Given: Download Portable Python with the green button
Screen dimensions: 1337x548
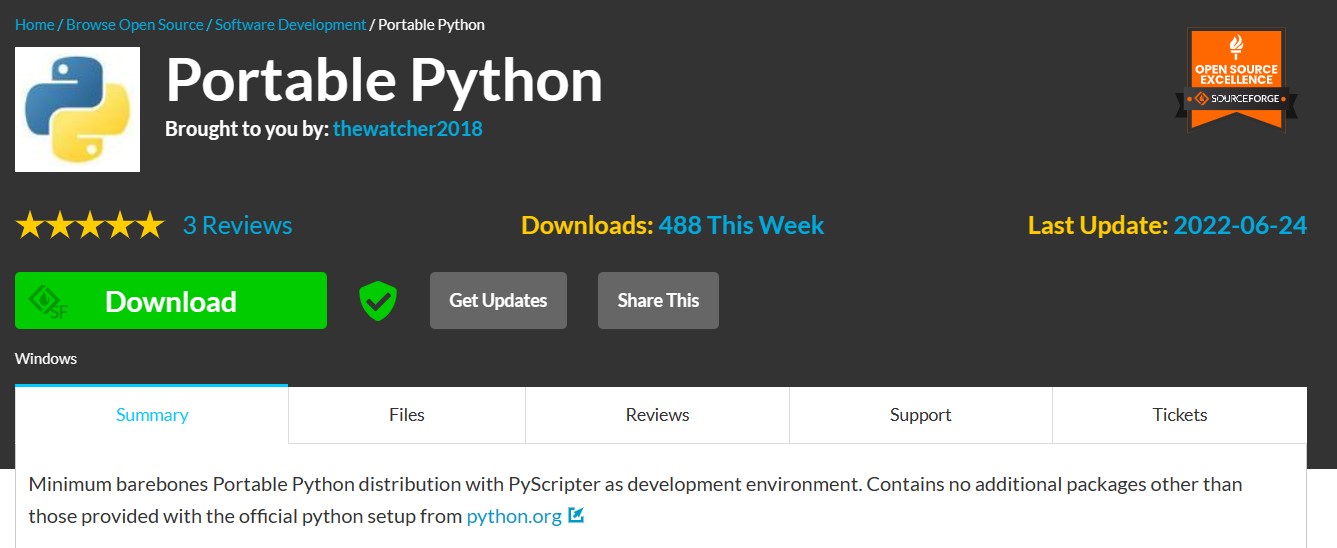Looking at the screenshot, I should [171, 300].
